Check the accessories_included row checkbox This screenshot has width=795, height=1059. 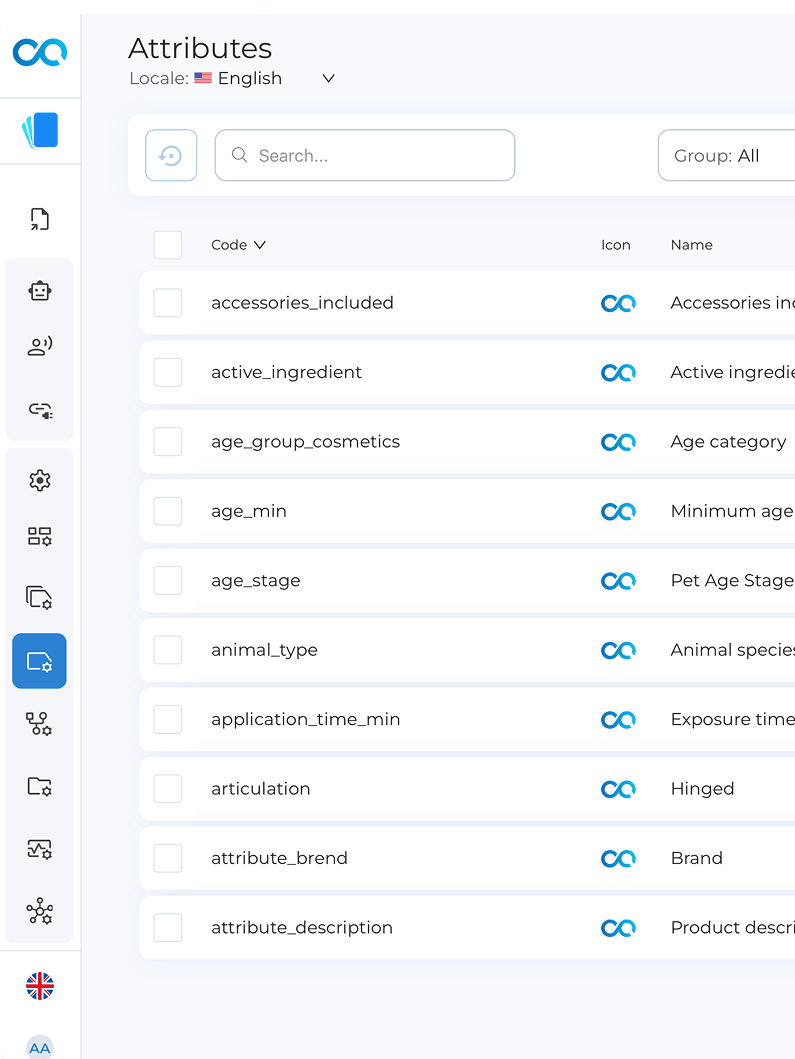(x=168, y=303)
